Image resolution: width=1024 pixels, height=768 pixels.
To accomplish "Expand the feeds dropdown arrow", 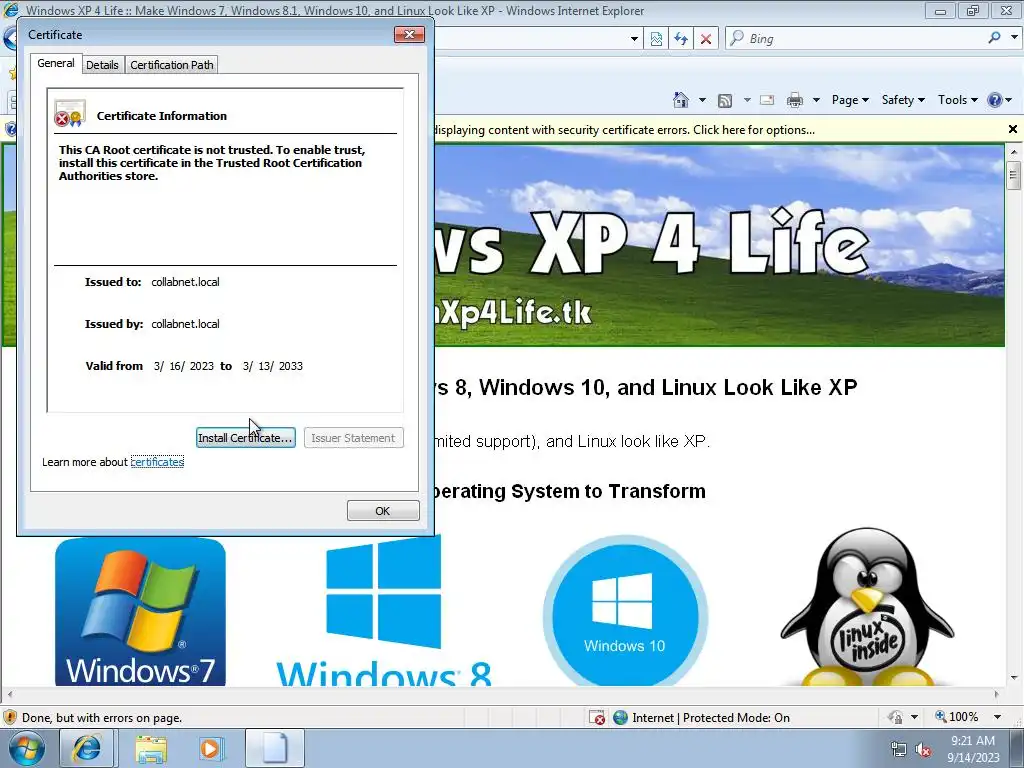I will (x=747, y=100).
